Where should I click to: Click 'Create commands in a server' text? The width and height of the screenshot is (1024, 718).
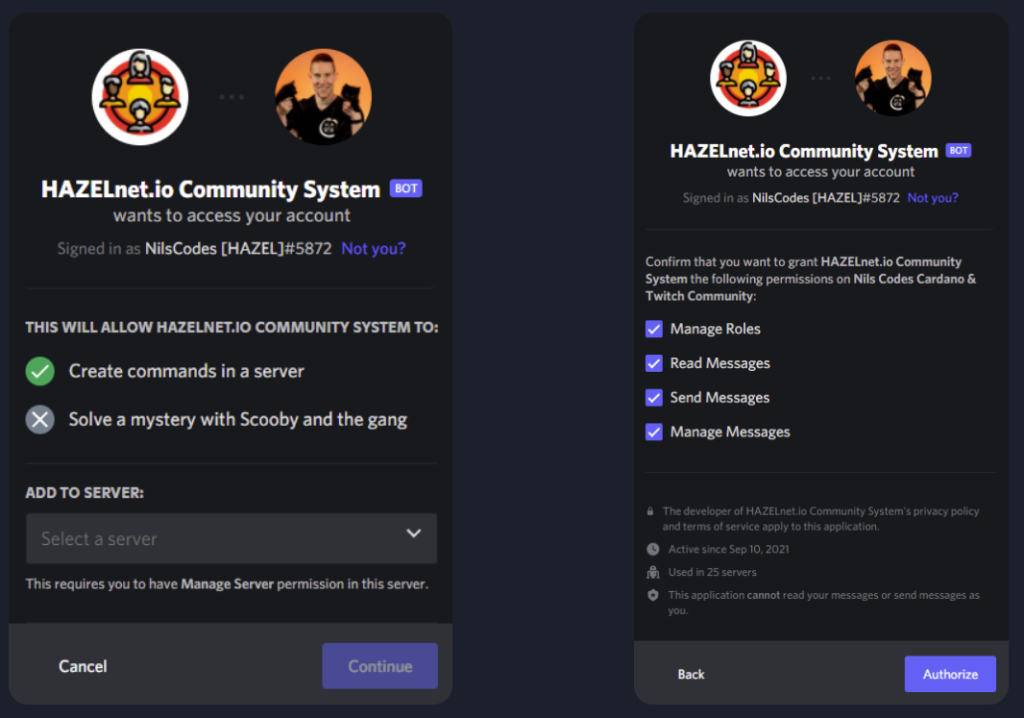pyautogui.click(x=186, y=371)
